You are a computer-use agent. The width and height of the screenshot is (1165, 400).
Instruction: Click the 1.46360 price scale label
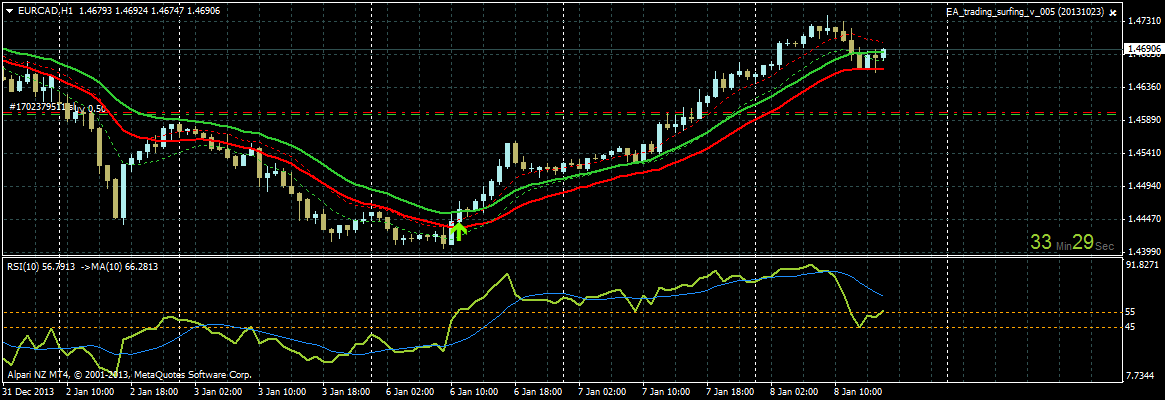(x=1143, y=88)
